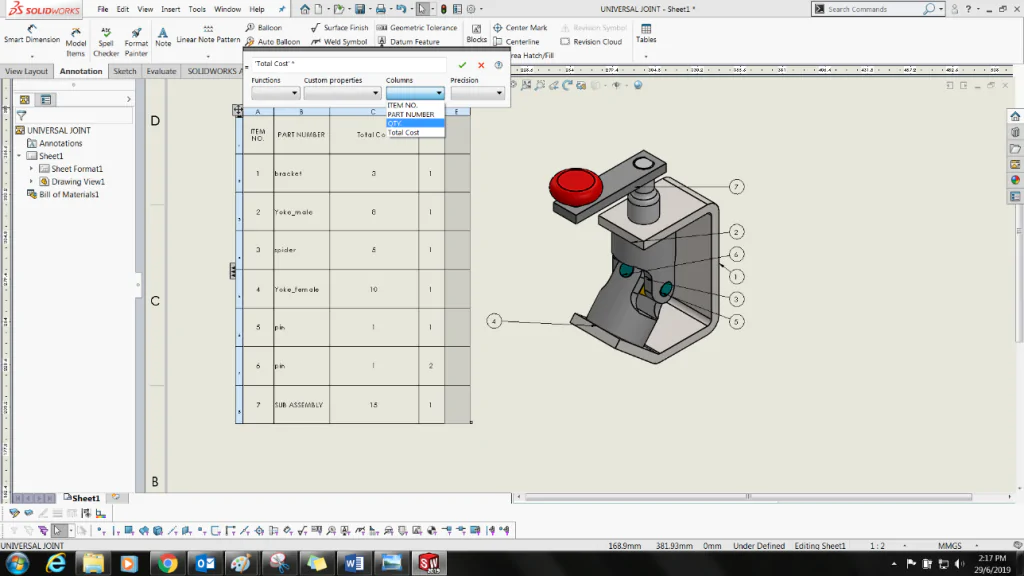Expand Drawing View1 in tree
Screen dimensions: 1024x576
[x=31, y=182]
